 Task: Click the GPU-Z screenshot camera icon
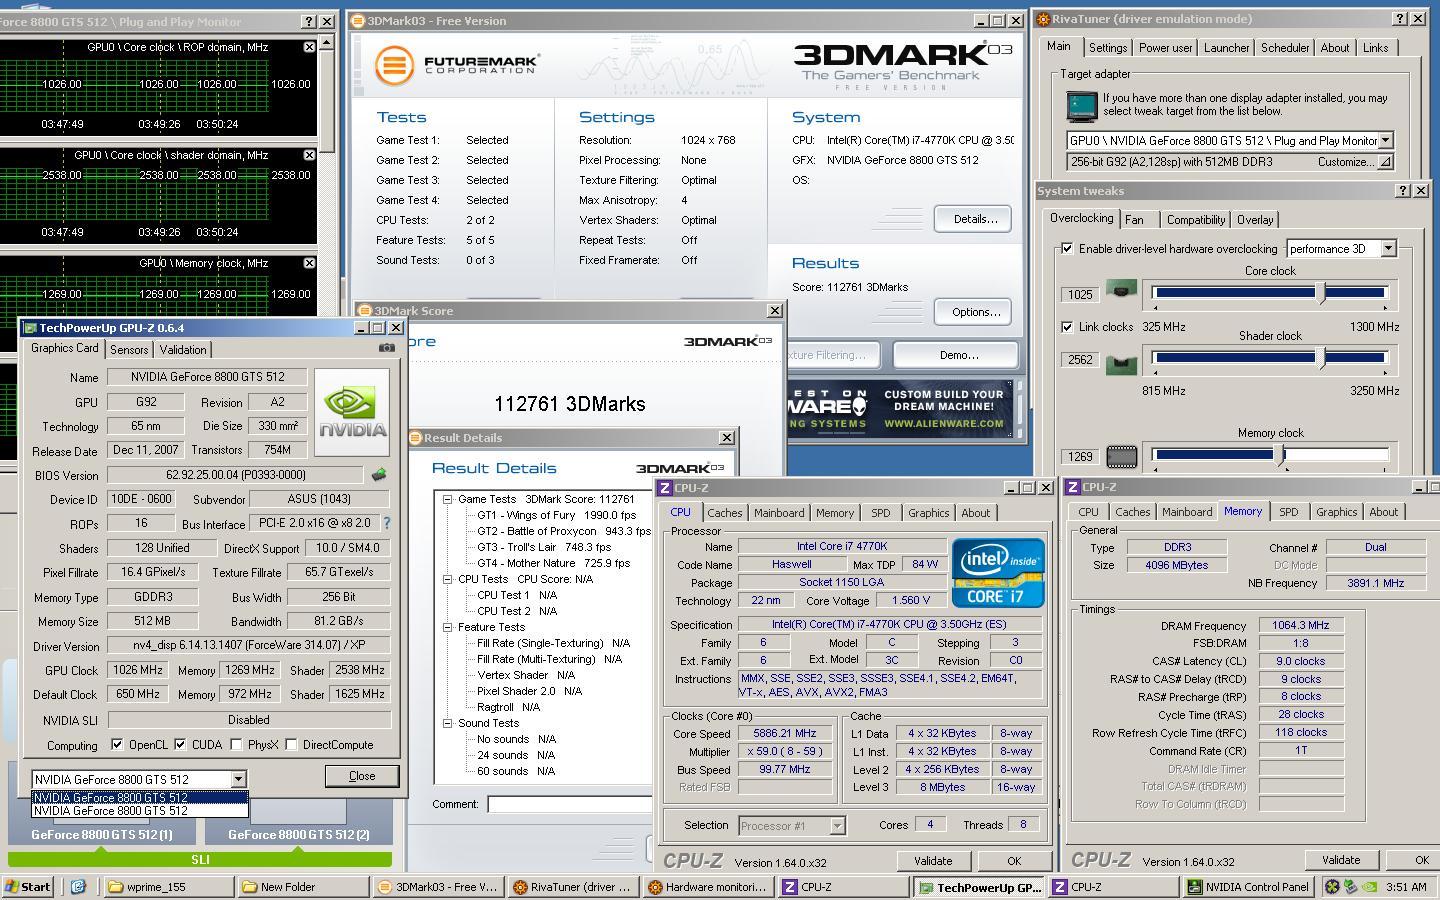[x=386, y=348]
